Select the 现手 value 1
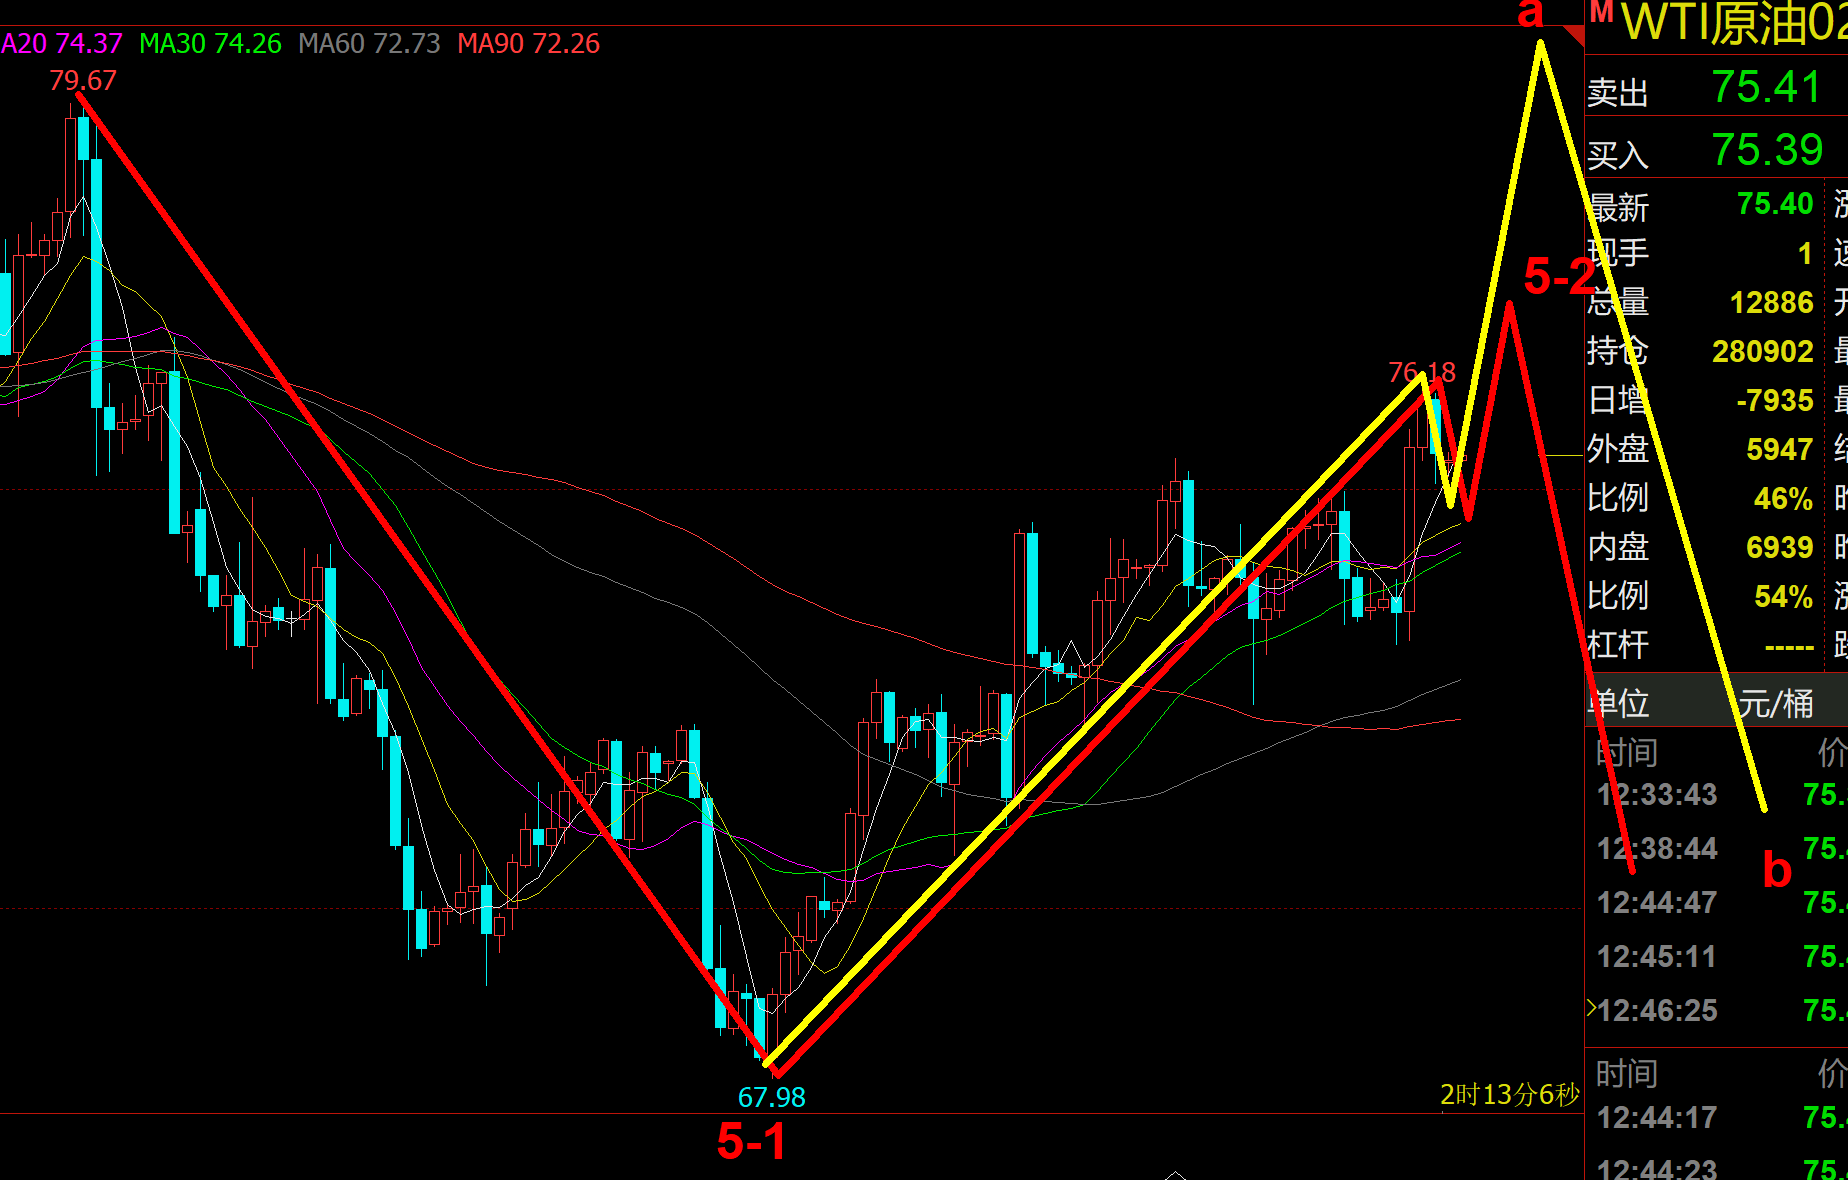This screenshot has height=1180, width=1848. pyautogui.click(x=1805, y=253)
